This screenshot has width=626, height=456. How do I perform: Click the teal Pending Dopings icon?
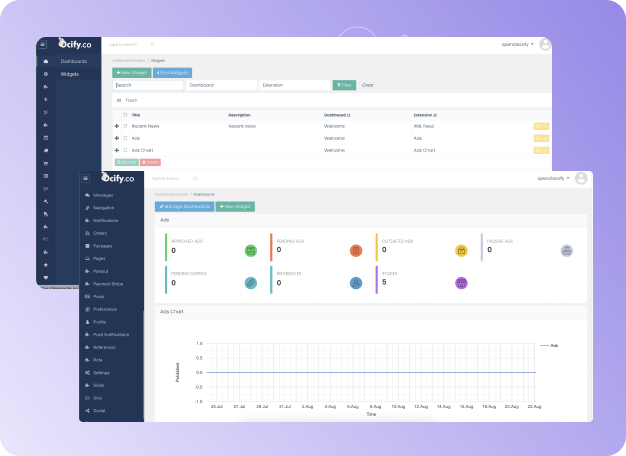[x=250, y=283]
